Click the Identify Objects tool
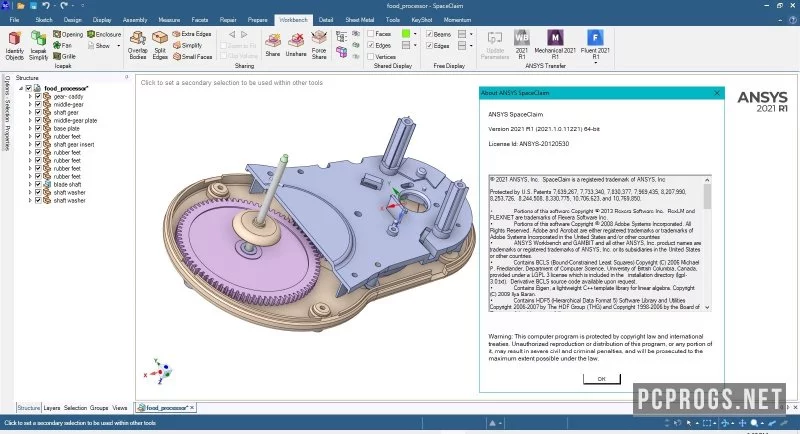This screenshot has height=434, width=800. 14,45
